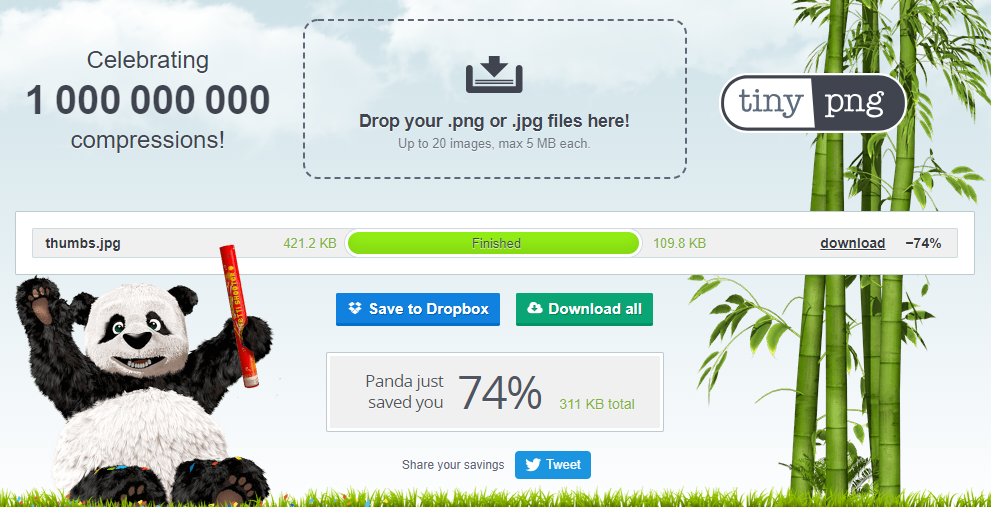
Task: Open the tinypng logo
Action: coord(813,102)
